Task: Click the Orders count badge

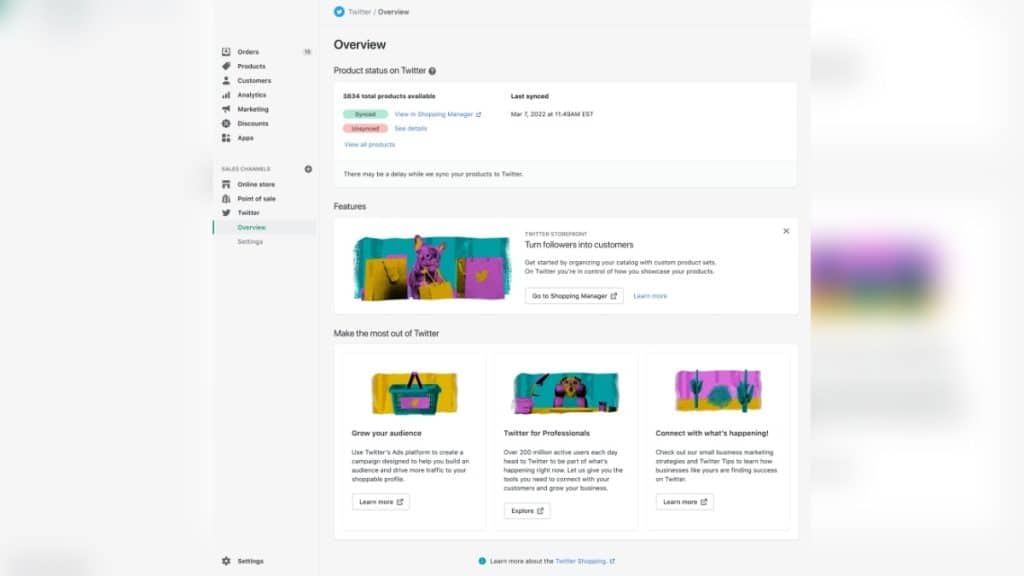Action: (x=307, y=52)
